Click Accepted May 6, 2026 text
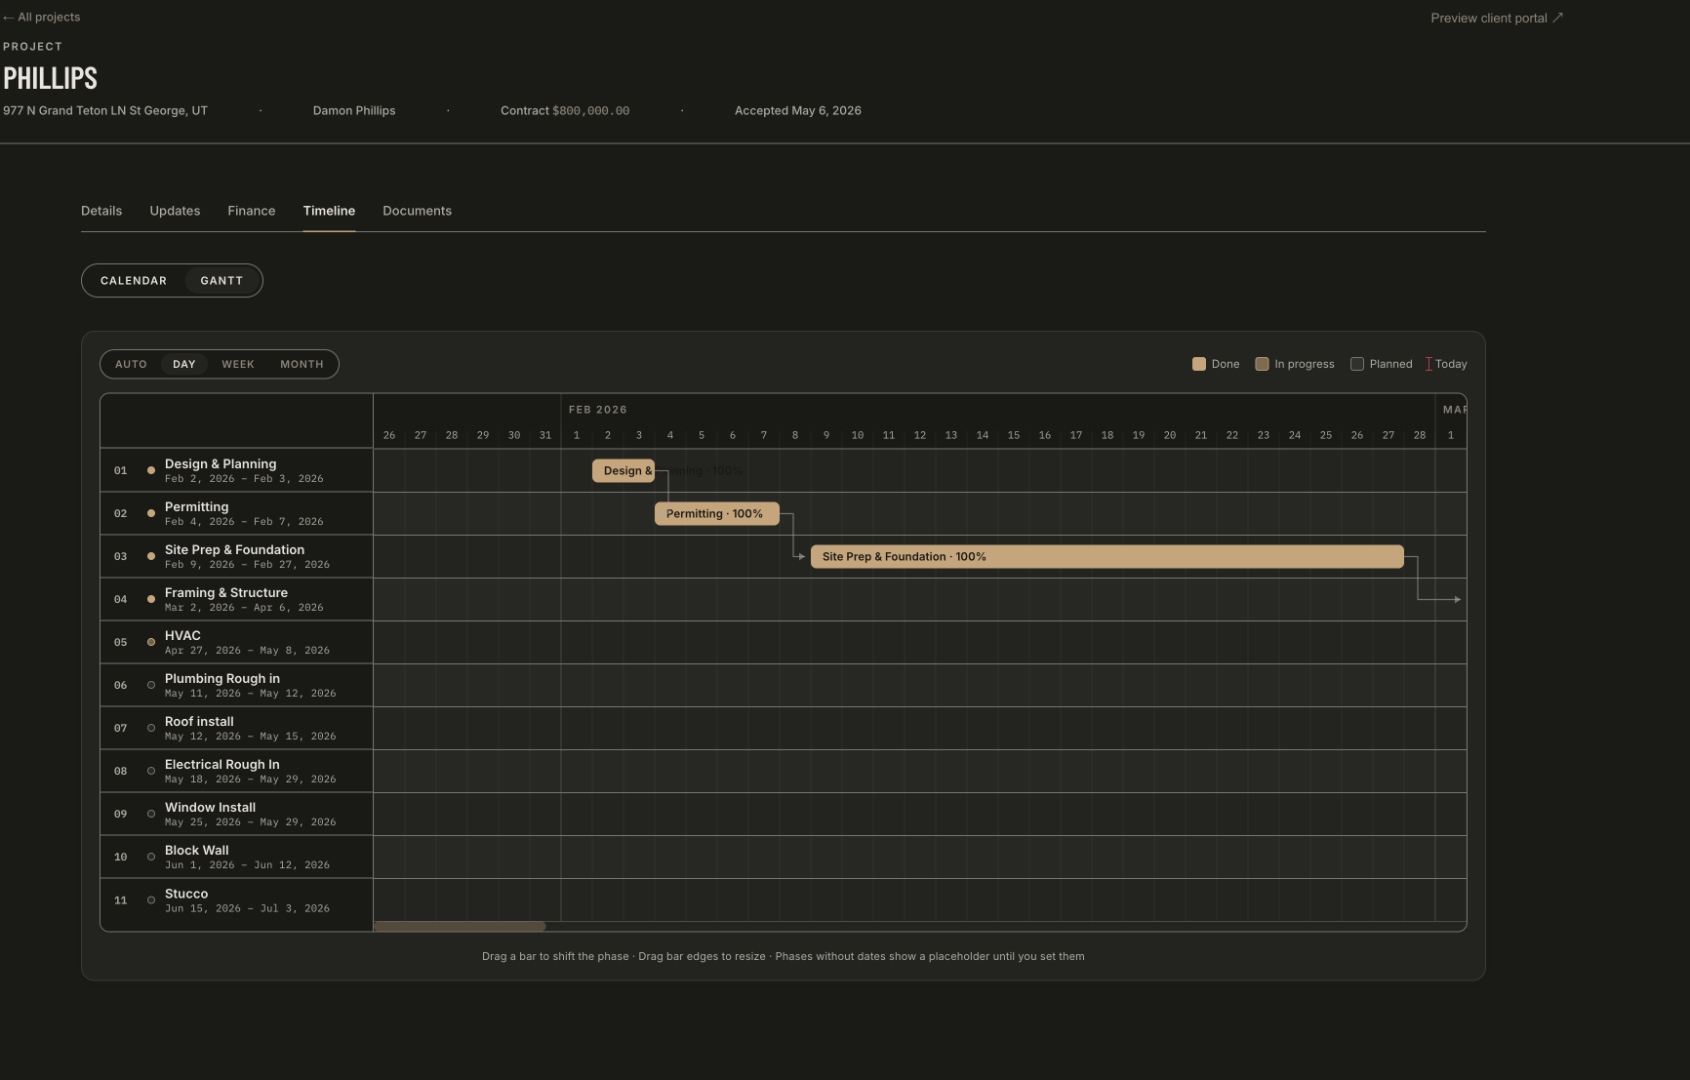1690x1080 pixels. pyautogui.click(x=798, y=111)
